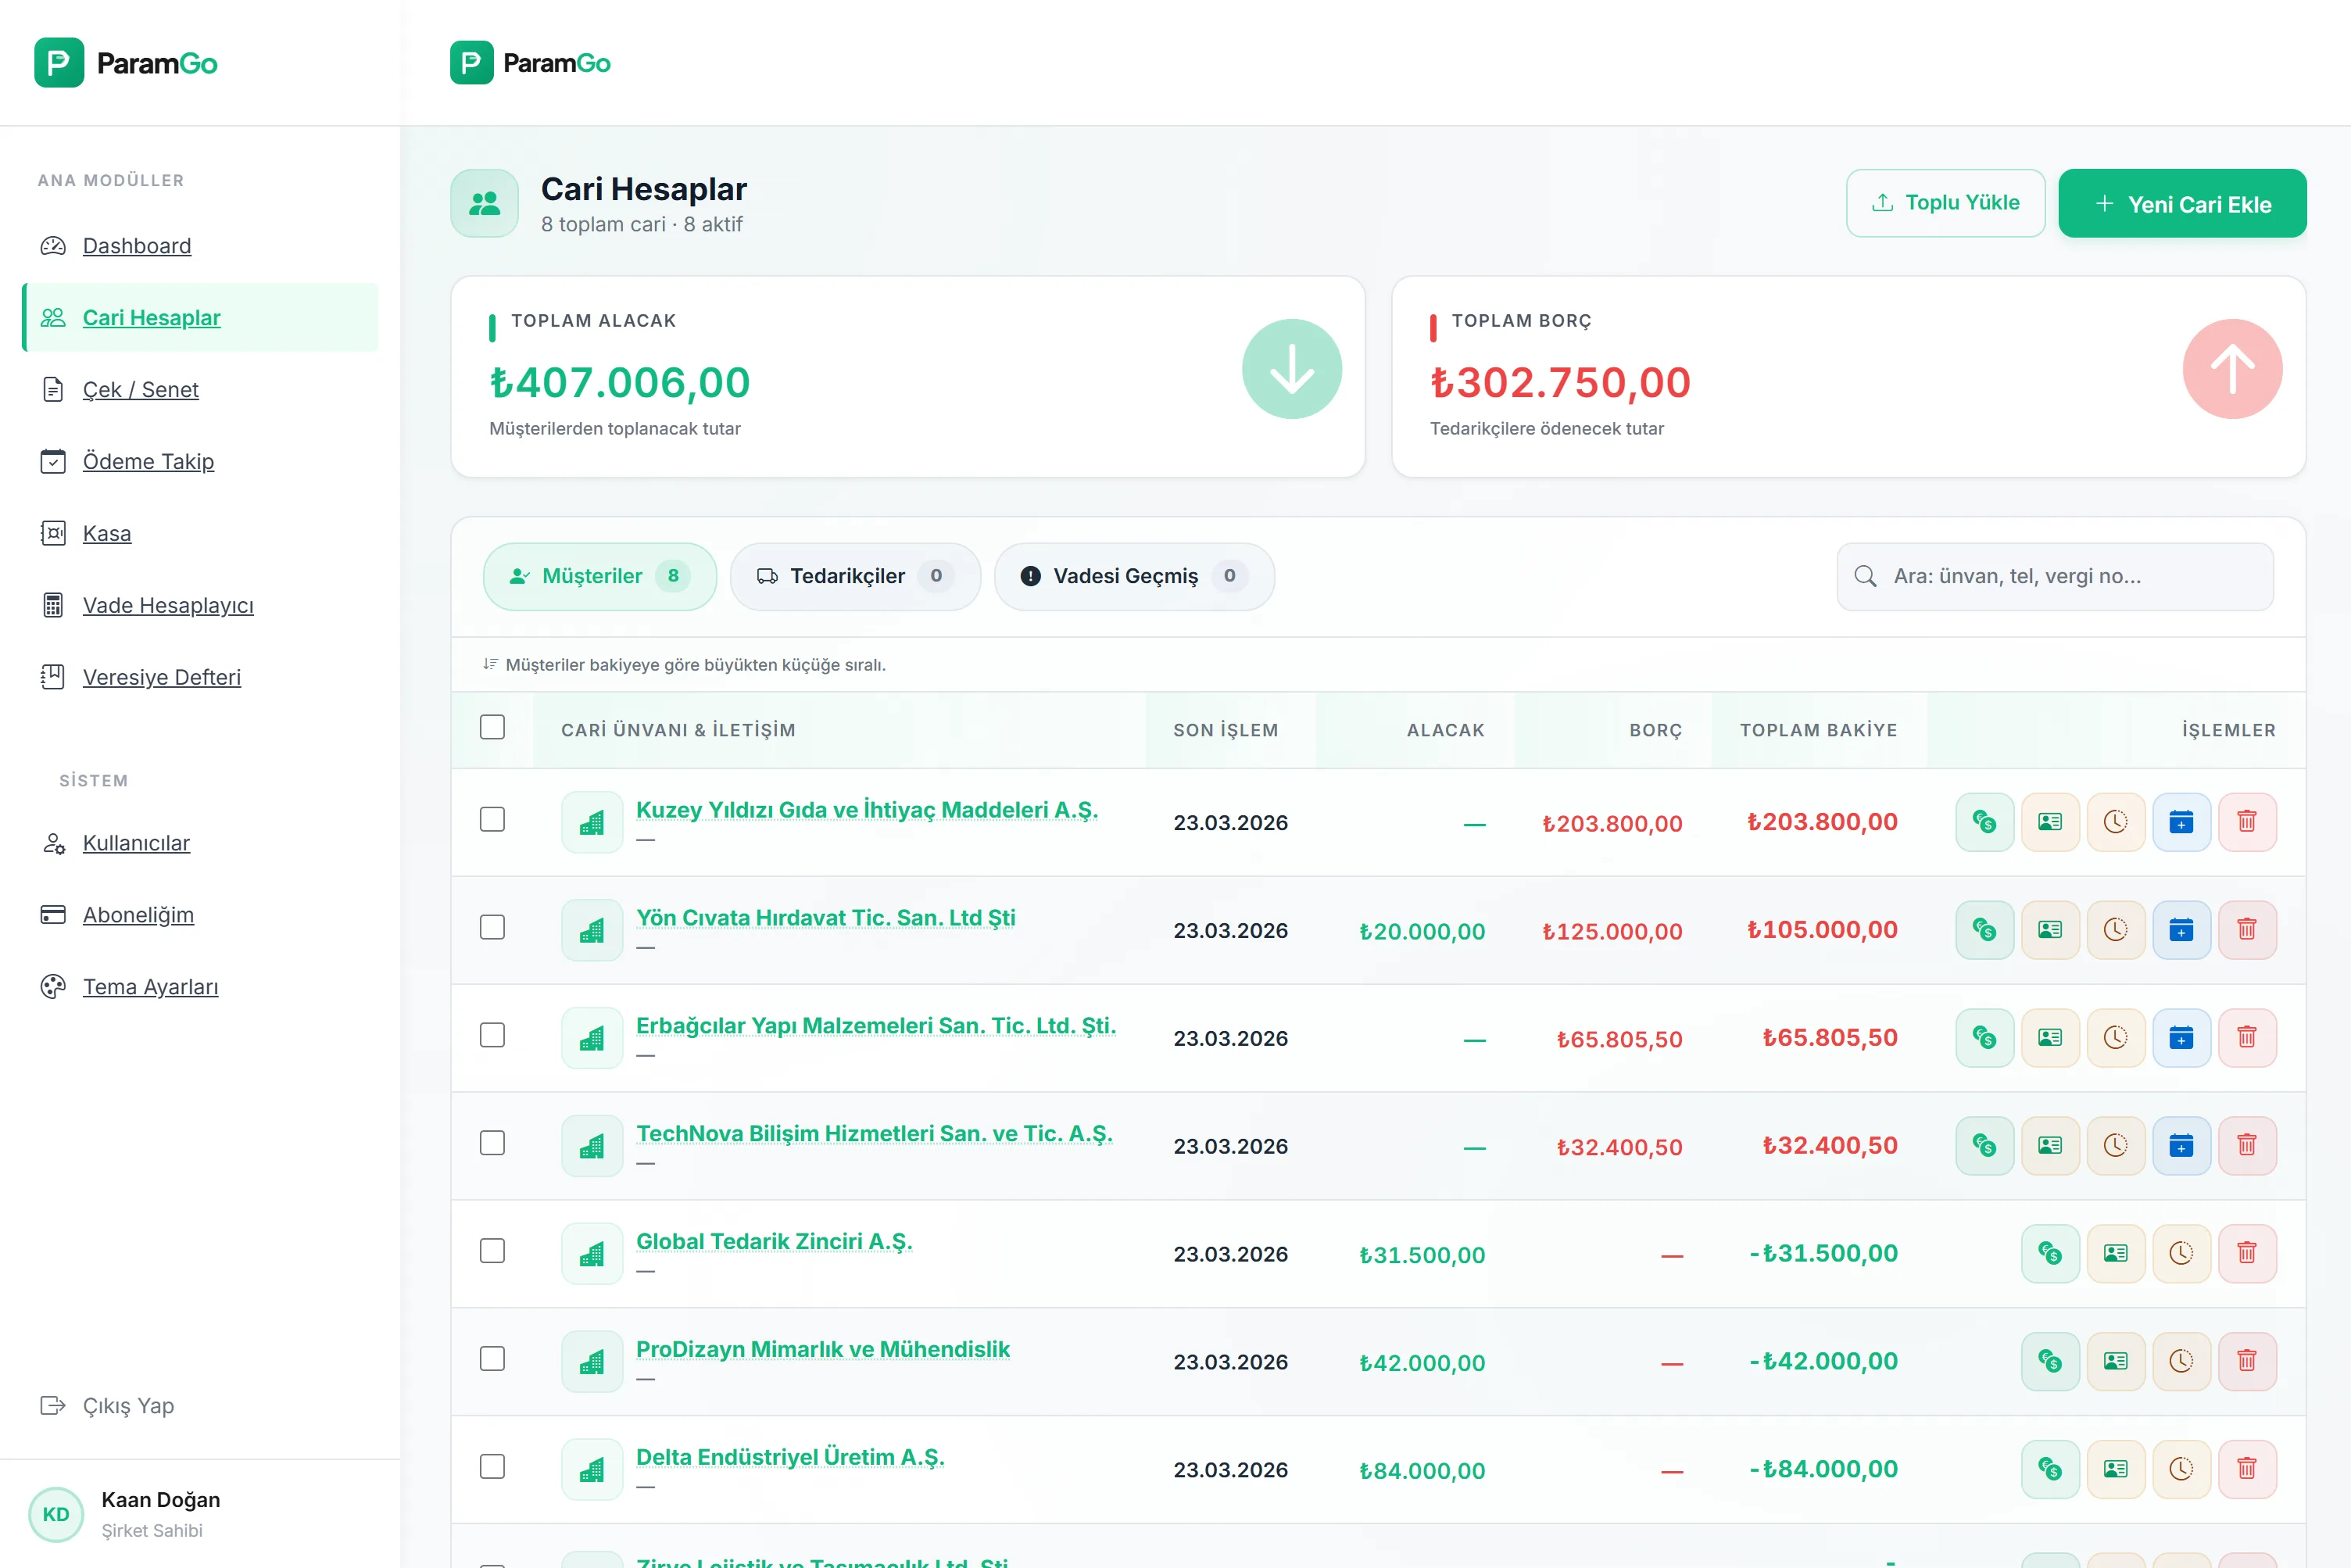The width and height of the screenshot is (2351, 1568).
Task: Tick checkbox next to ProDizayn Mimarlık
Action: (x=492, y=1359)
